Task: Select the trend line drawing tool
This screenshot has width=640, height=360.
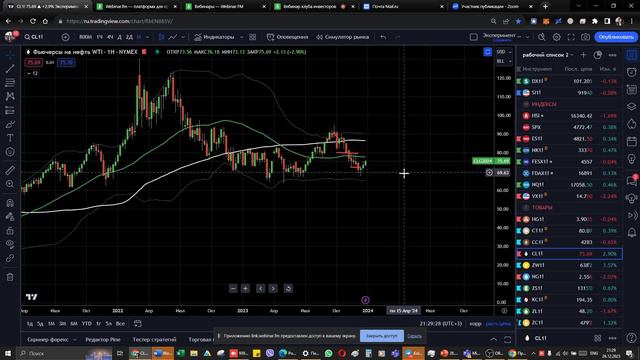Action: pyautogui.click(x=10, y=69)
